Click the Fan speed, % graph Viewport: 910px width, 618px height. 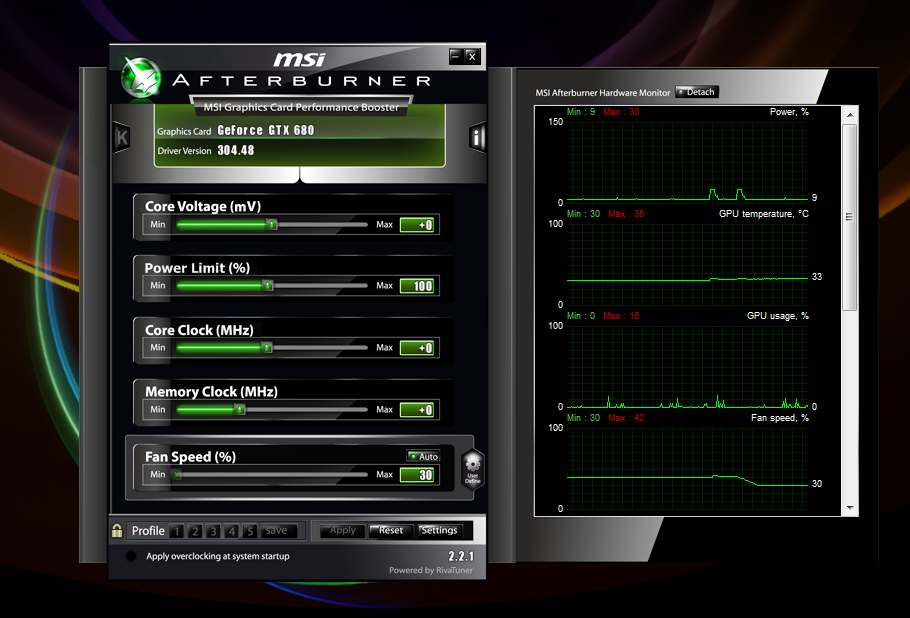[688, 468]
